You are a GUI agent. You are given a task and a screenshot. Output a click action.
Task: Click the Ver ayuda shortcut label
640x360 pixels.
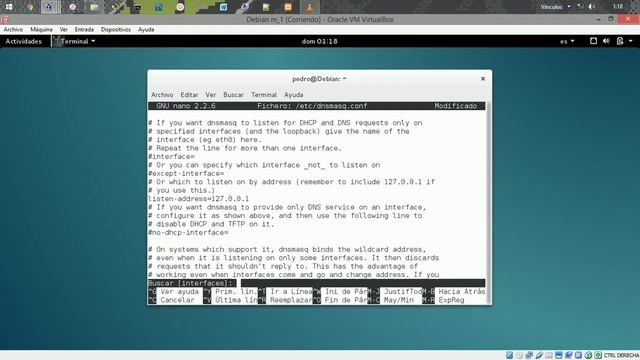click(180, 291)
